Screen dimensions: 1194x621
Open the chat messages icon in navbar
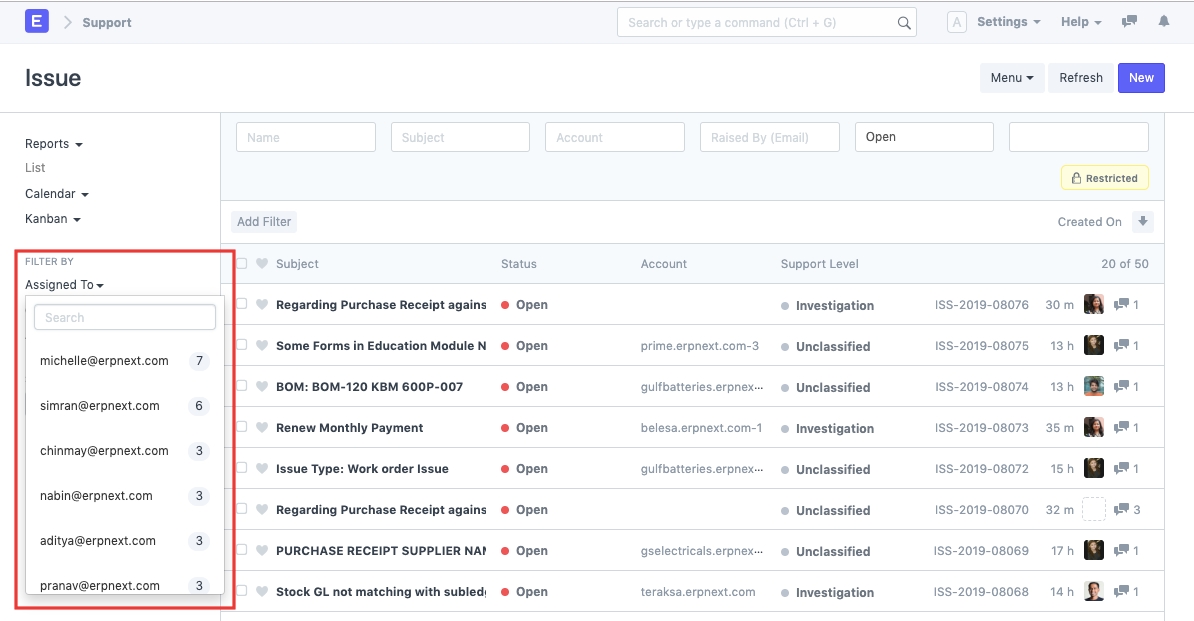[1129, 22]
